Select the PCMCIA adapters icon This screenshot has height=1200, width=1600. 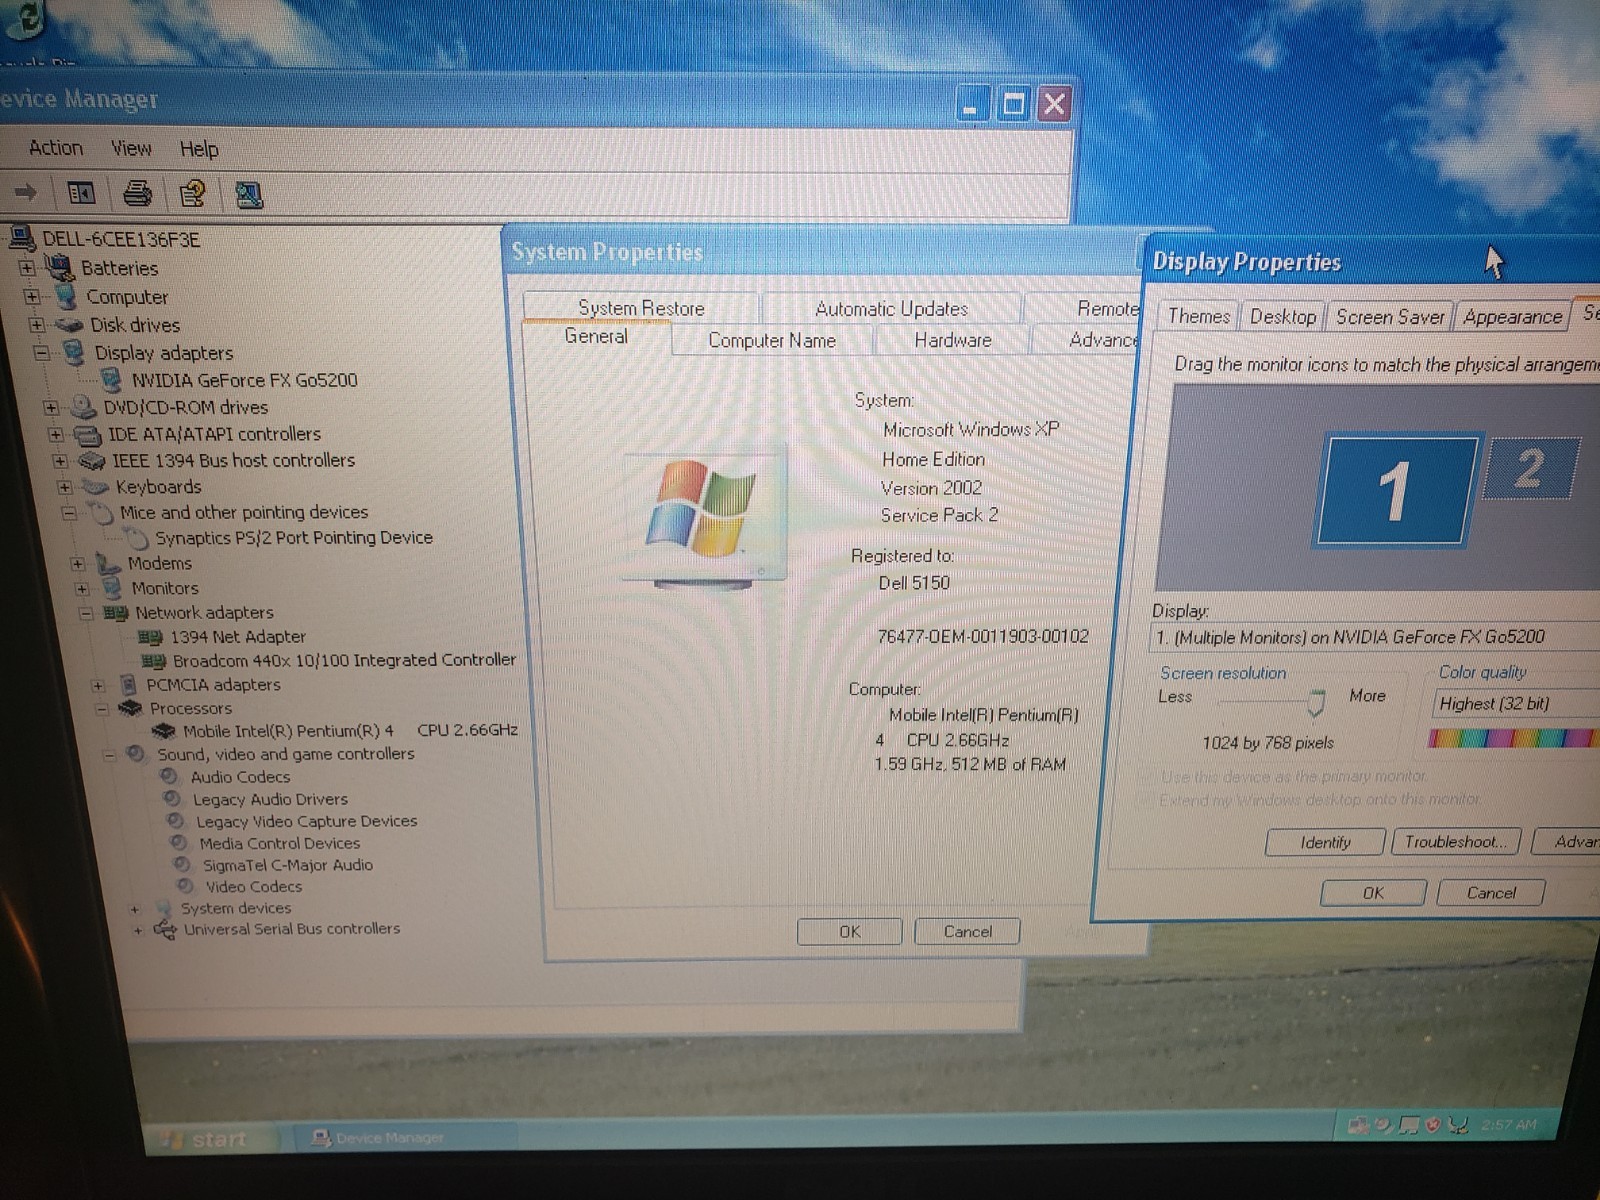[x=128, y=685]
